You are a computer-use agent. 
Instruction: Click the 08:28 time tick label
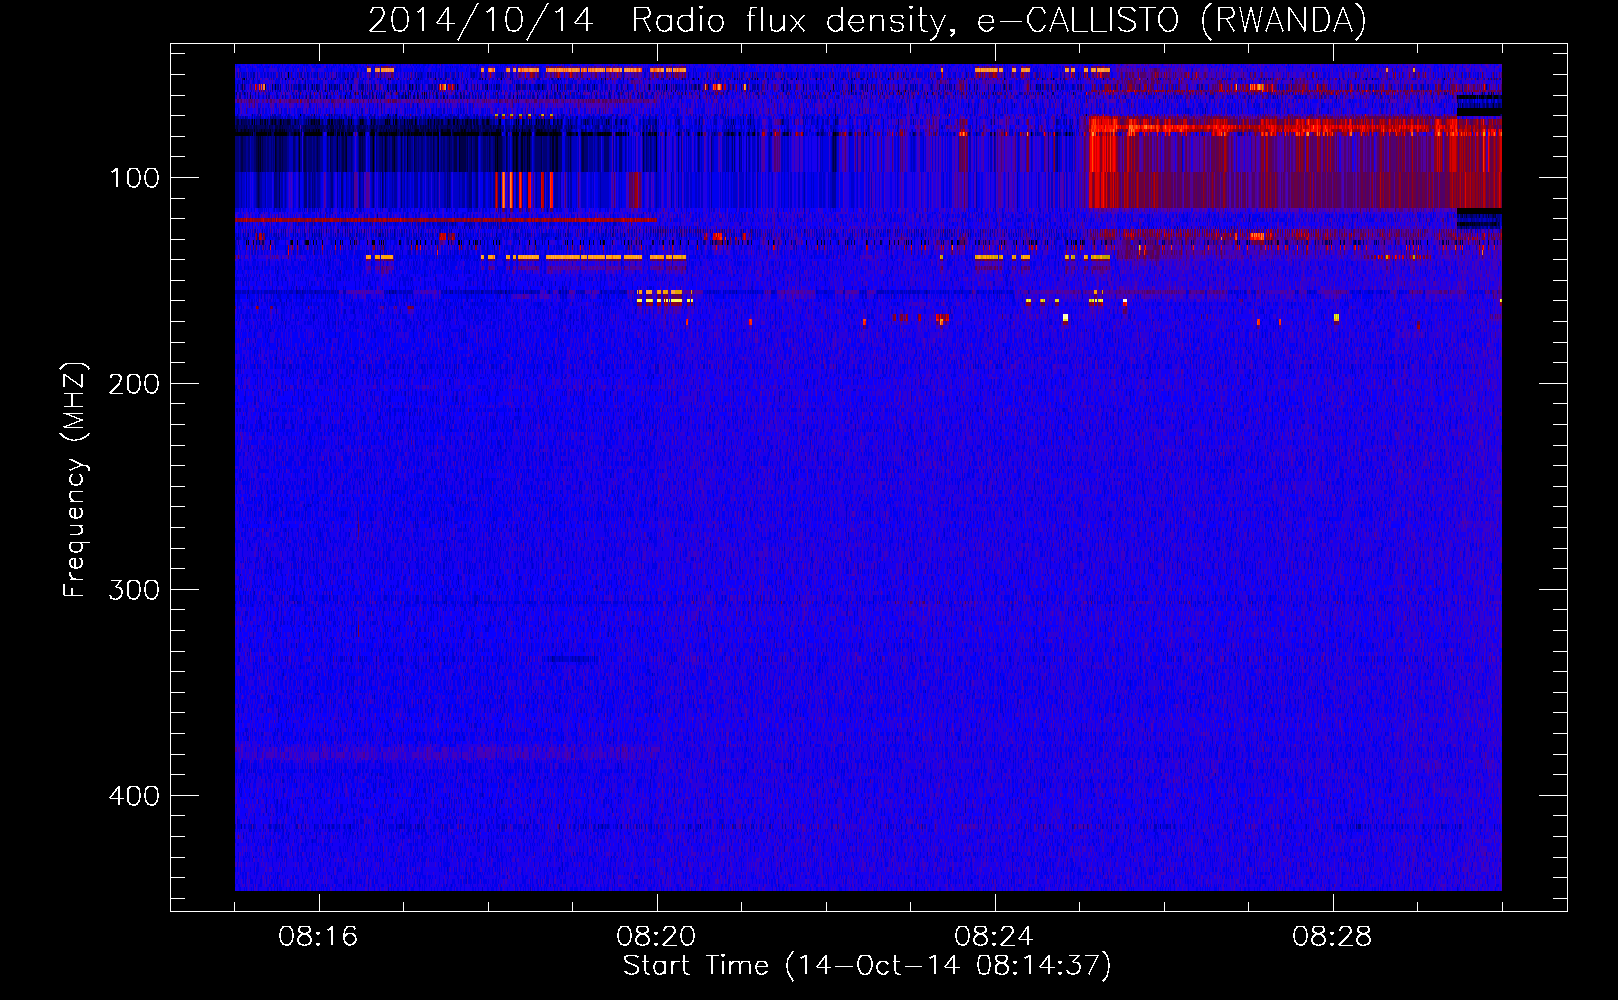(x=1332, y=937)
